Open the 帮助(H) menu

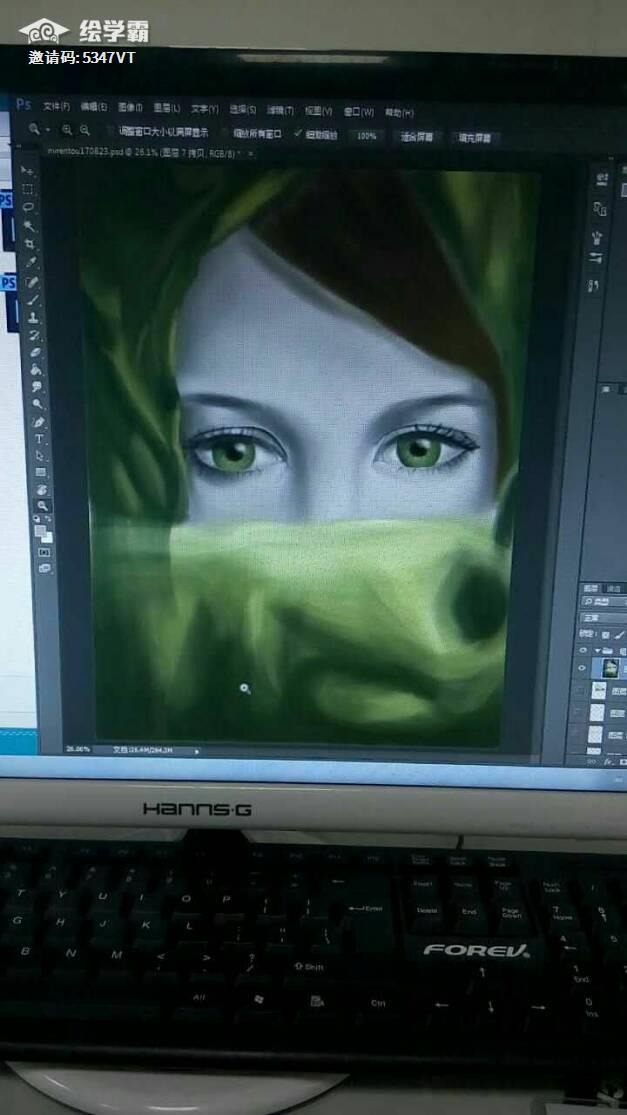pos(400,112)
